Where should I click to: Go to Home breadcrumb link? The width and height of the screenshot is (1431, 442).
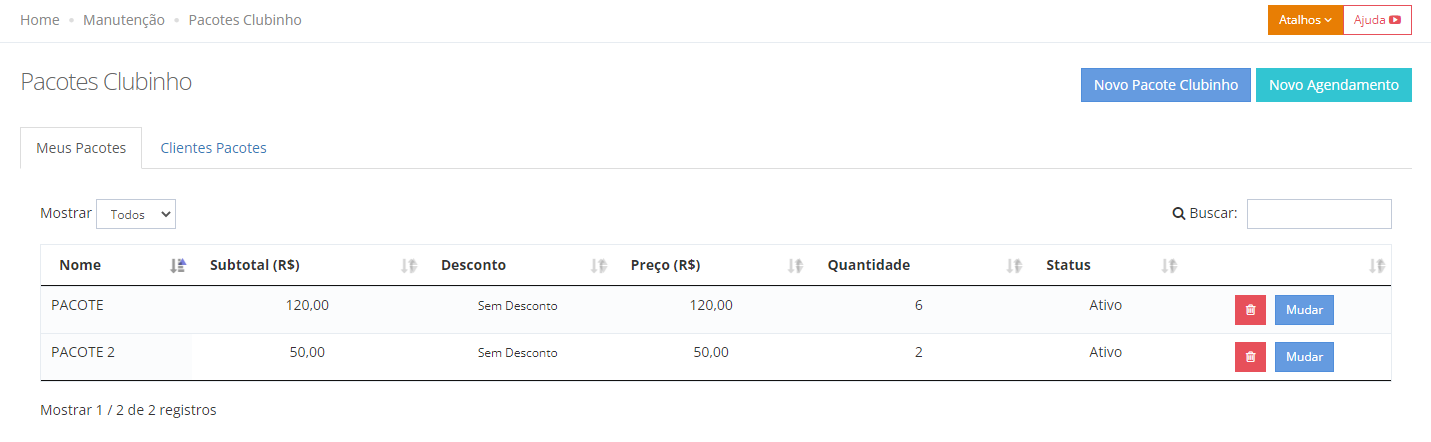click(40, 20)
